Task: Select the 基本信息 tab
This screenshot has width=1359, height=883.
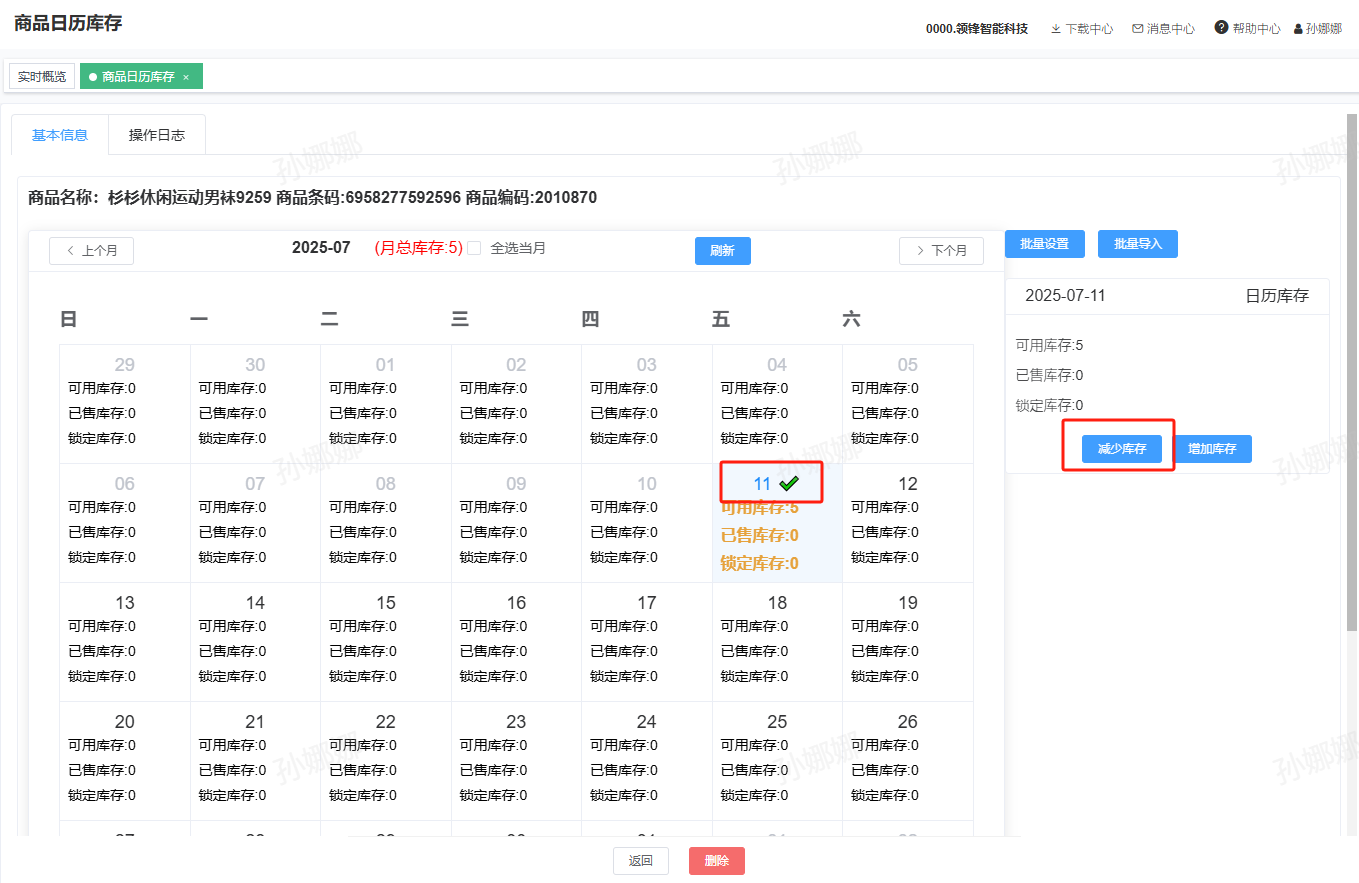Action: 60,135
